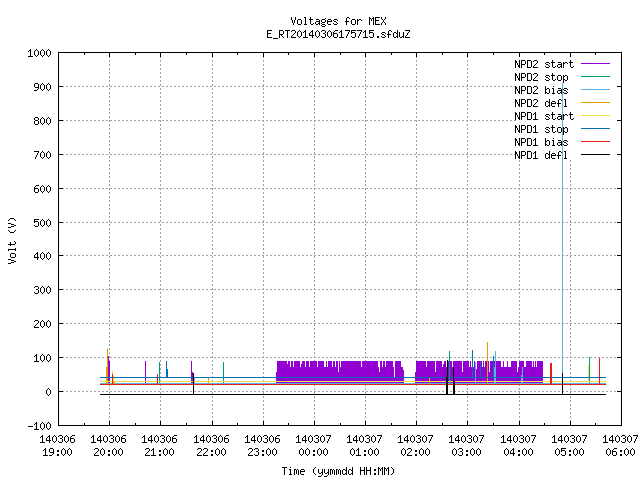Click the x-axis tick '140306 20:00'
The width and height of the screenshot is (640, 480).
point(108,446)
